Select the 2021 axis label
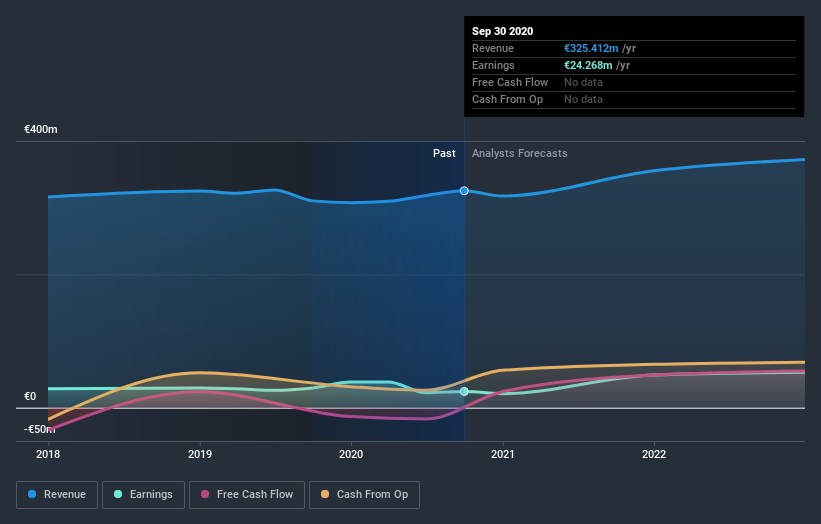The height and width of the screenshot is (524, 821). click(x=503, y=454)
